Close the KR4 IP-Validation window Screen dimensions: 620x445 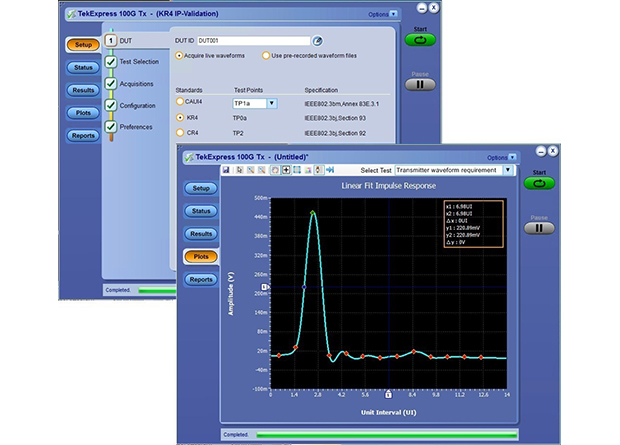point(434,8)
